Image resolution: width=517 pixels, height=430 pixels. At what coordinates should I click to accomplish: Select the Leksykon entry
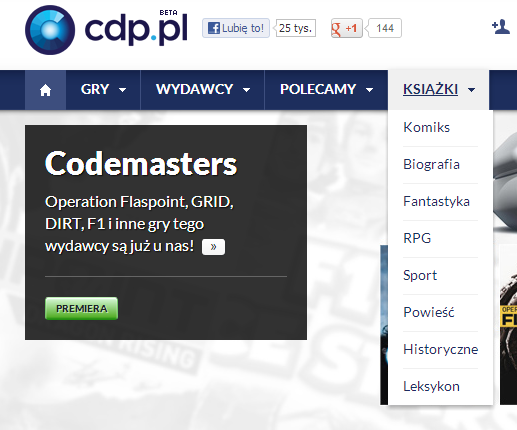(431, 386)
